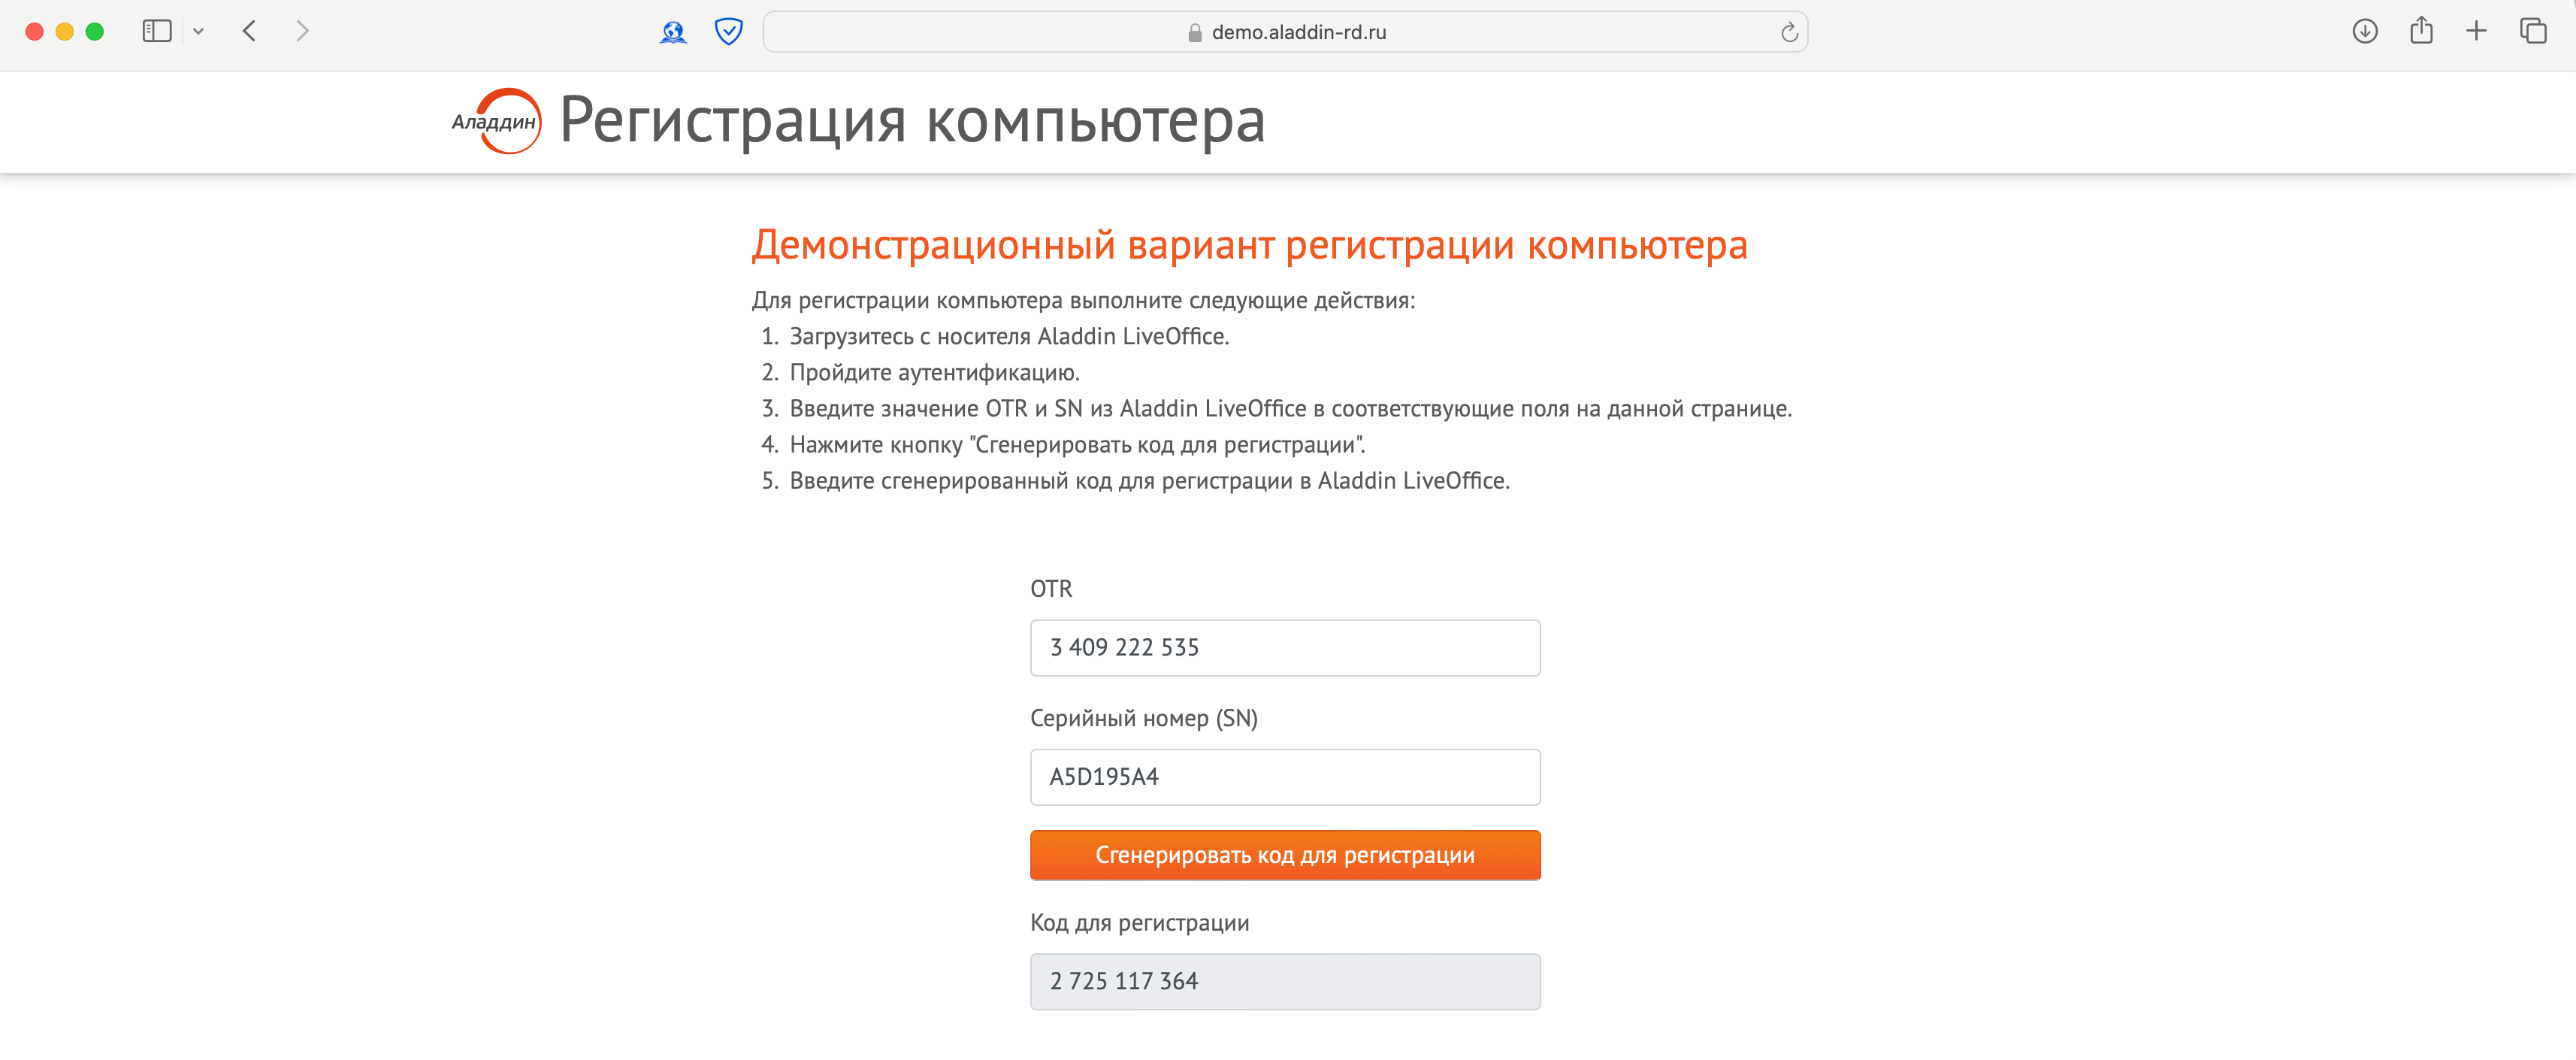This screenshot has height=1060, width=2576.
Task: Show the tab overview grid
Action: tap(2533, 31)
